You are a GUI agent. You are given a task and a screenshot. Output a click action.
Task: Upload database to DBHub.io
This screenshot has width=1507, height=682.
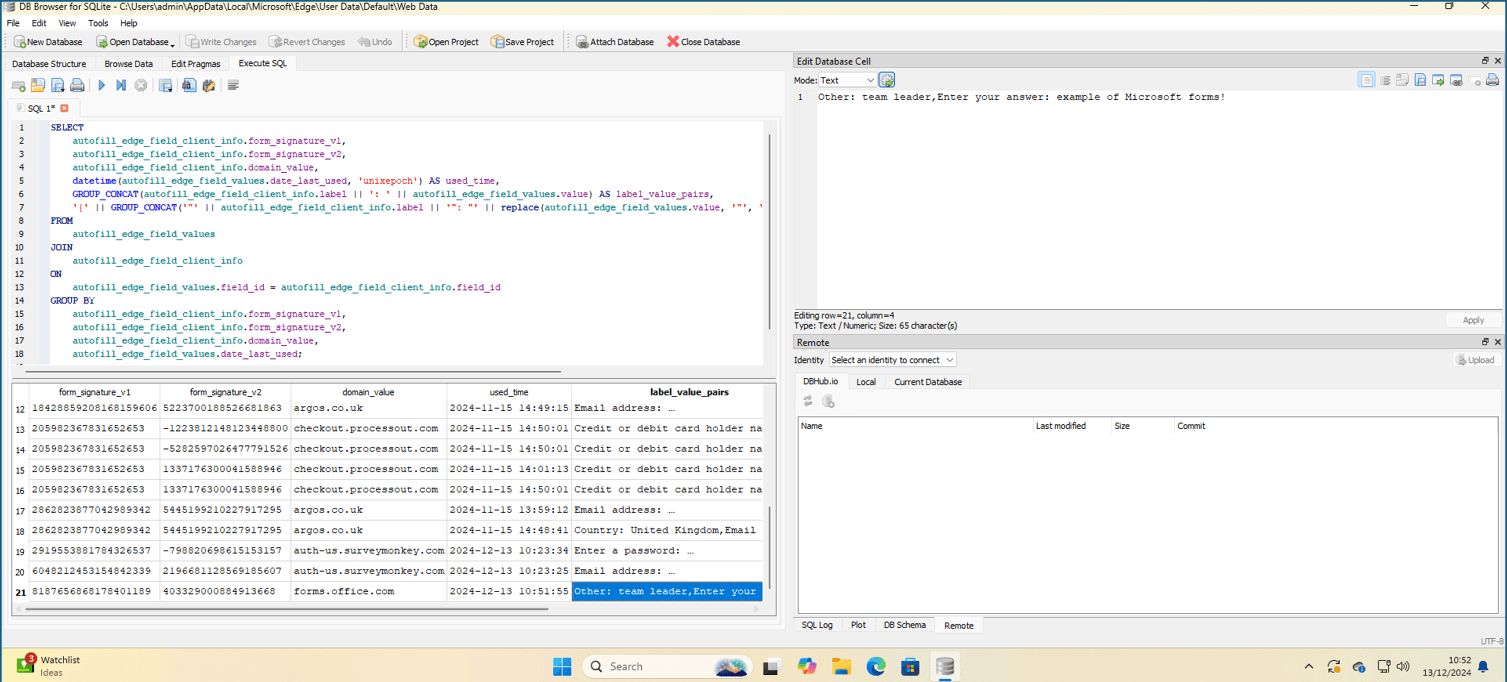1477,360
